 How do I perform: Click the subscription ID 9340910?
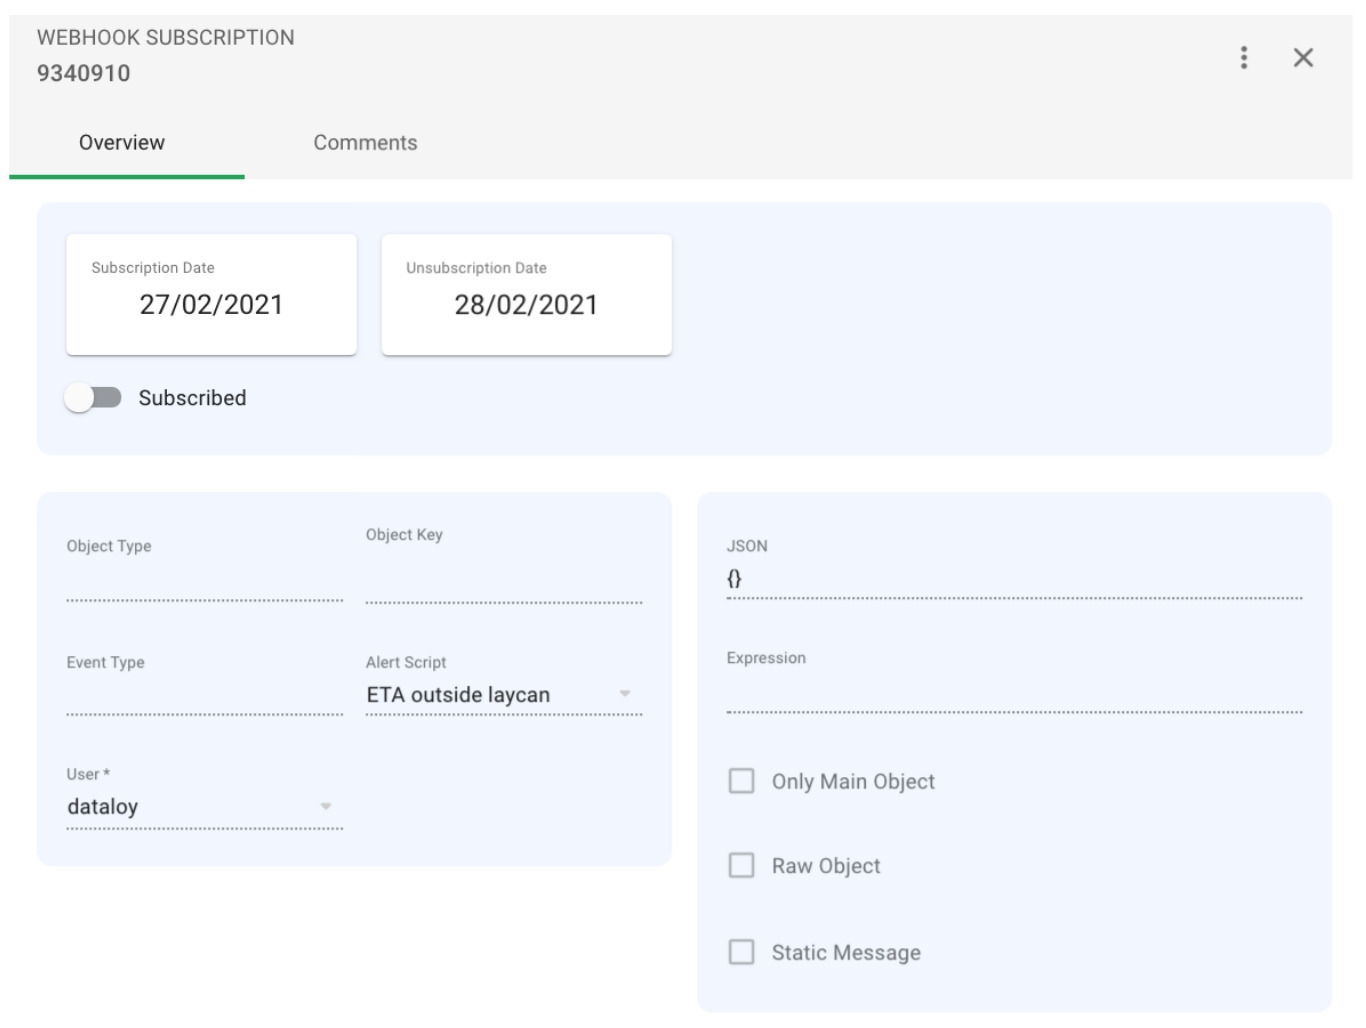pyautogui.click(x=84, y=73)
